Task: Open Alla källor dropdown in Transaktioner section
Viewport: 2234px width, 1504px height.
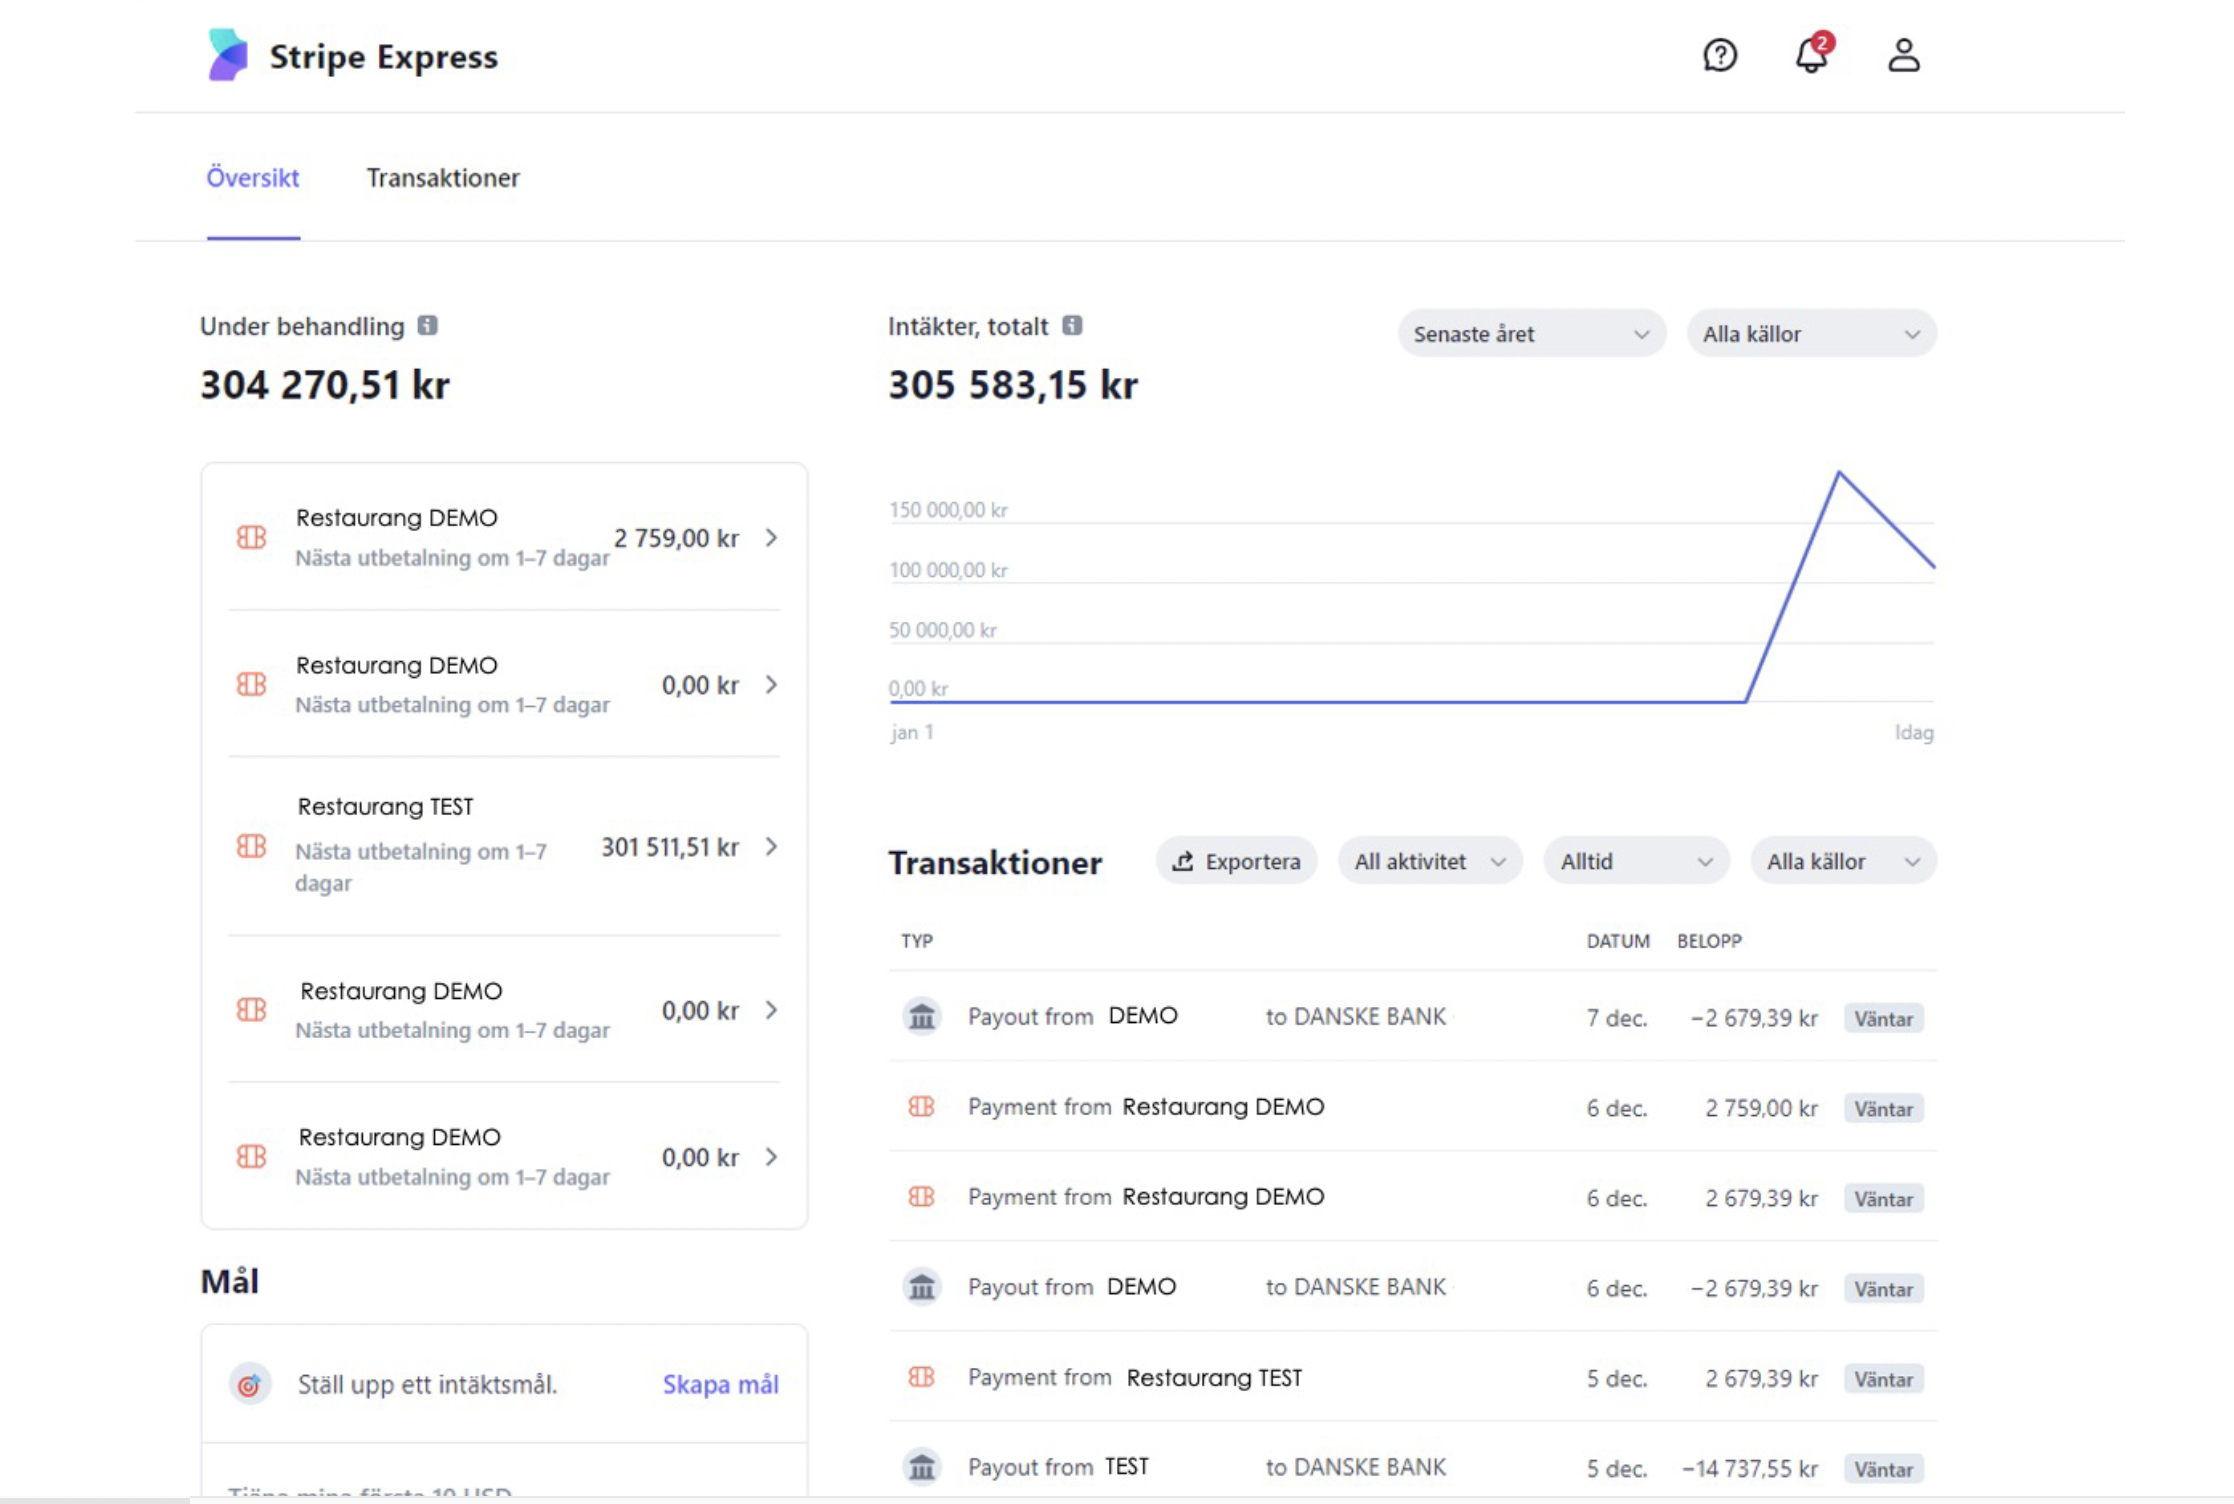Action: pyautogui.click(x=1843, y=861)
